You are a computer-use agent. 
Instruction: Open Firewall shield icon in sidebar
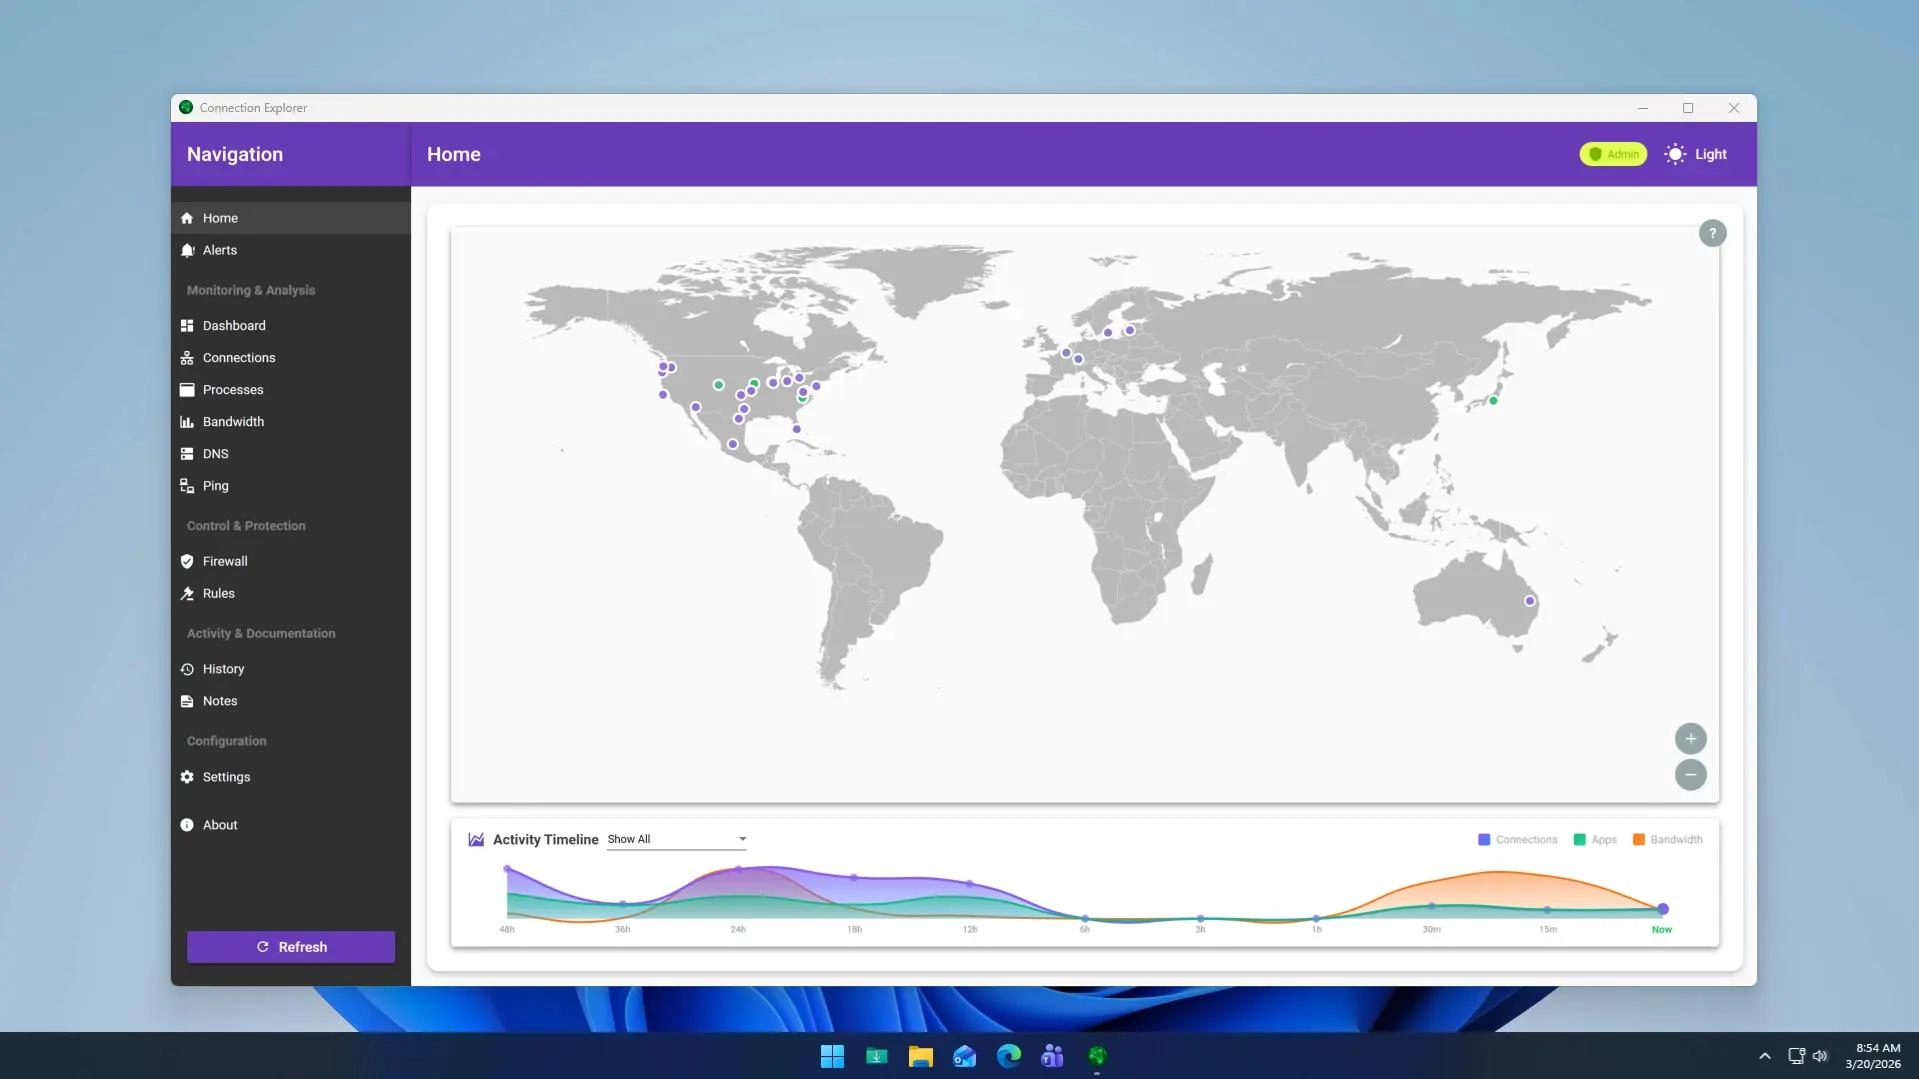(187, 562)
